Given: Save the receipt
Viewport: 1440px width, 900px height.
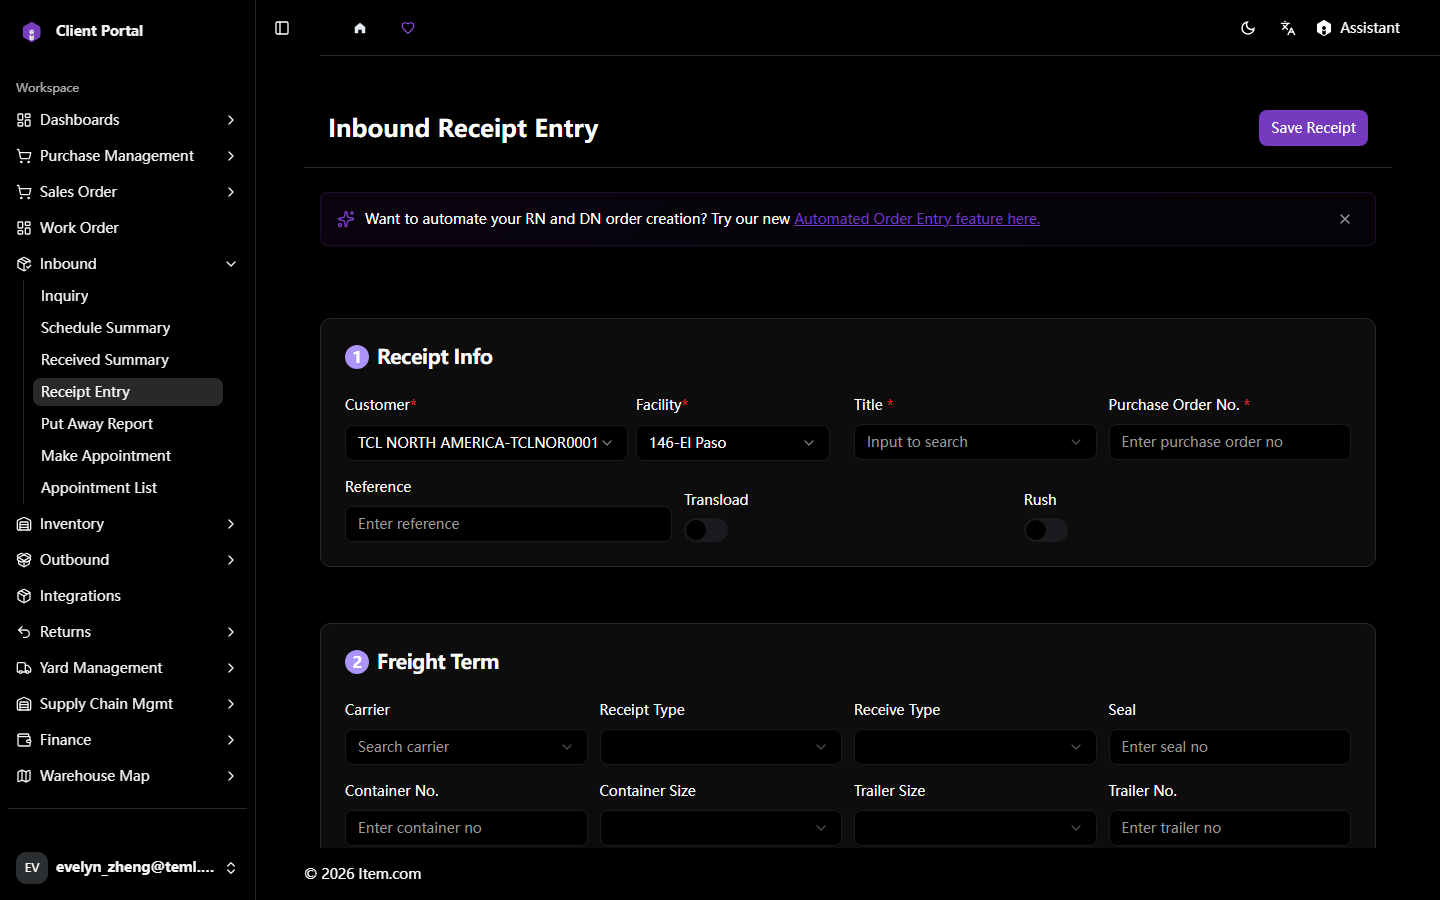Looking at the screenshot, I should point(1313,128).
